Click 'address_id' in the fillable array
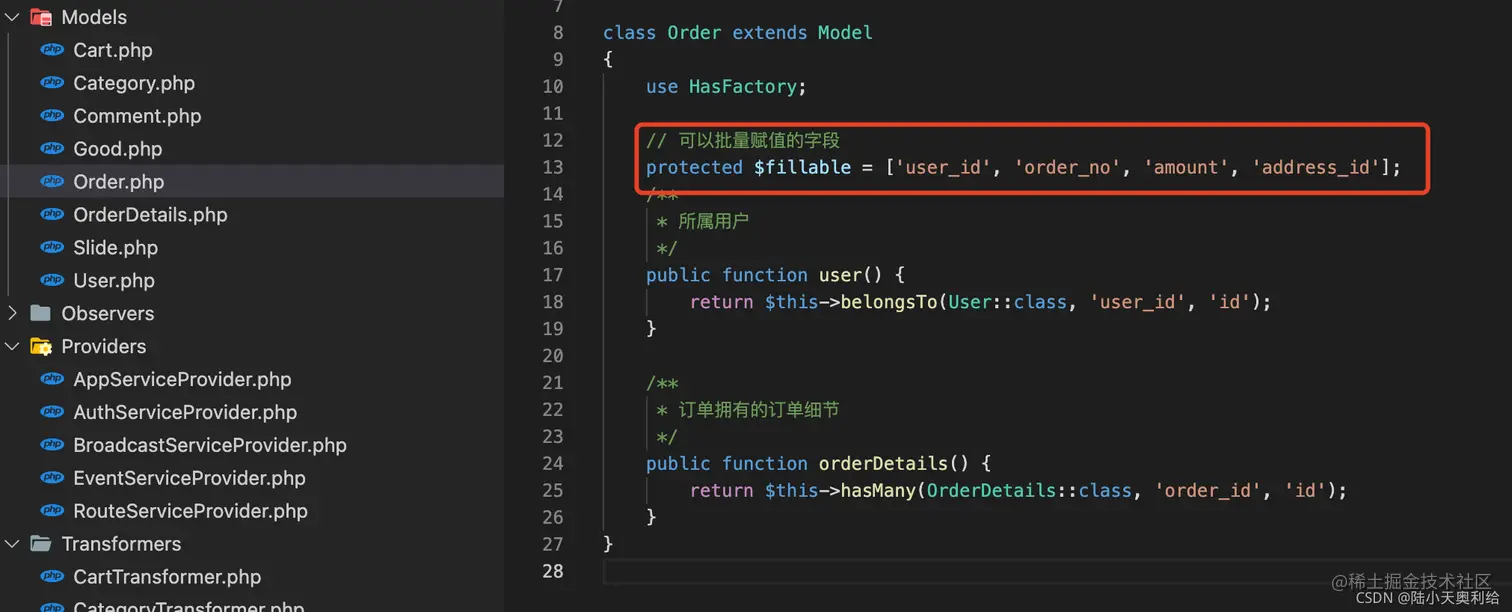Screen dimensions: 1512x612 [1316, 167]
